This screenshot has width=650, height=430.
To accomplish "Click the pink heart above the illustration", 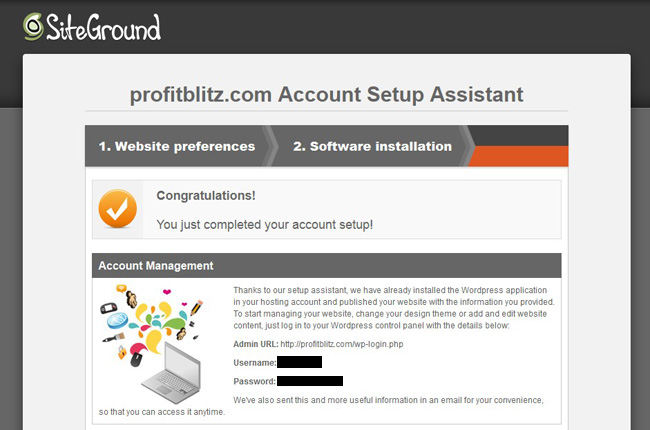I will tap(167, 292).
